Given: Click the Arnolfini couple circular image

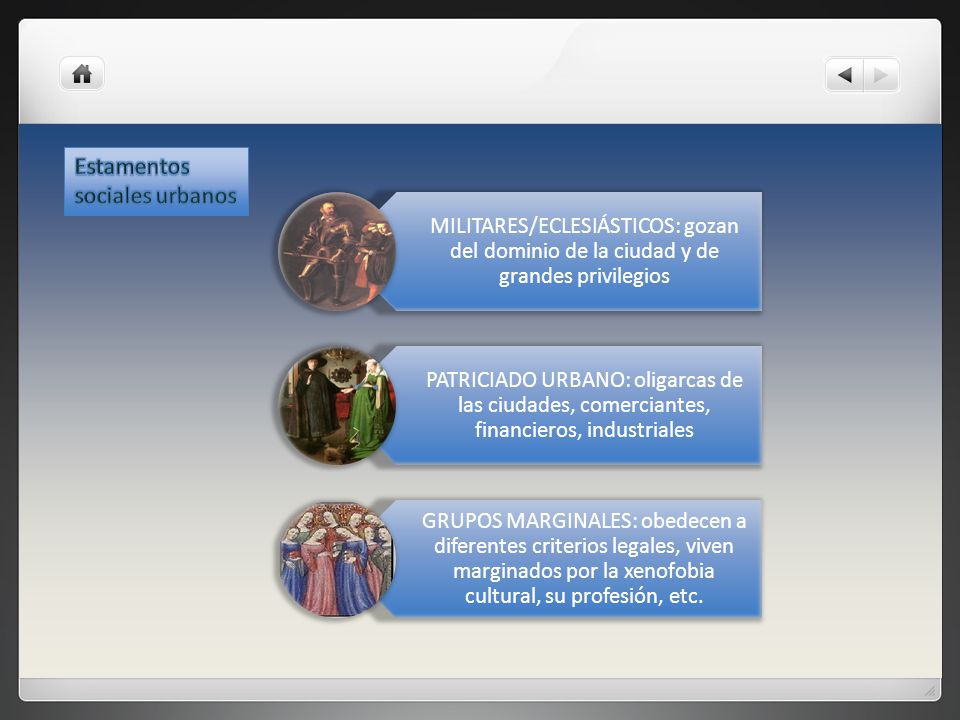Looking at the screenshot, I should pos(337,405).
